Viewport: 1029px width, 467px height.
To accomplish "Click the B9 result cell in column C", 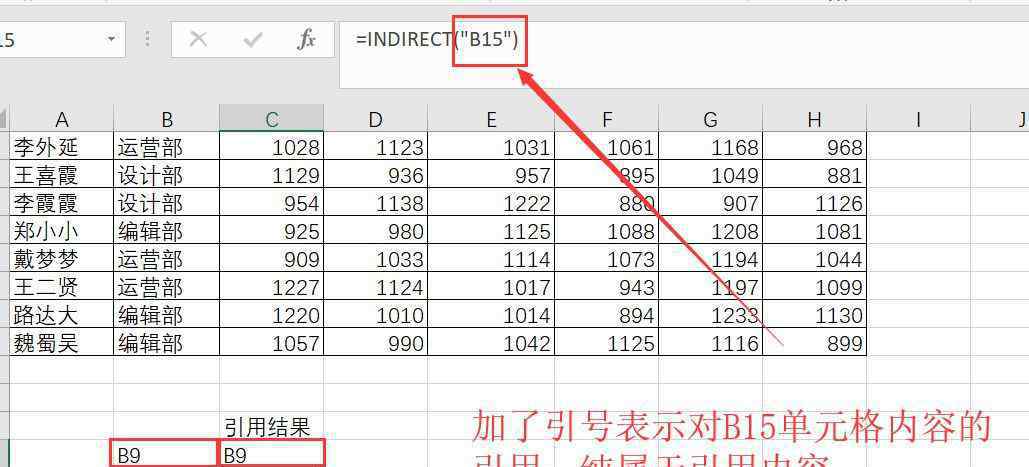I will point(271,455).
